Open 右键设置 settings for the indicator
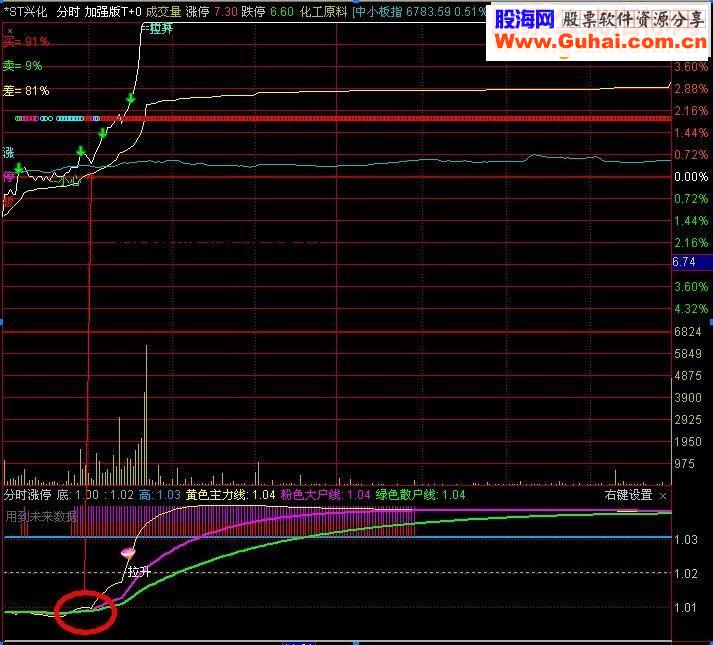 pos(628,495)
